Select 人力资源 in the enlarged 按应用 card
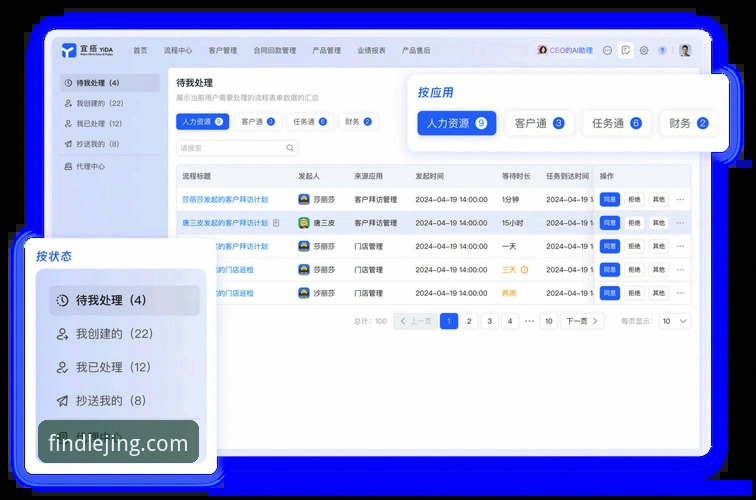The image size is (756, 500). click(457, 123)
